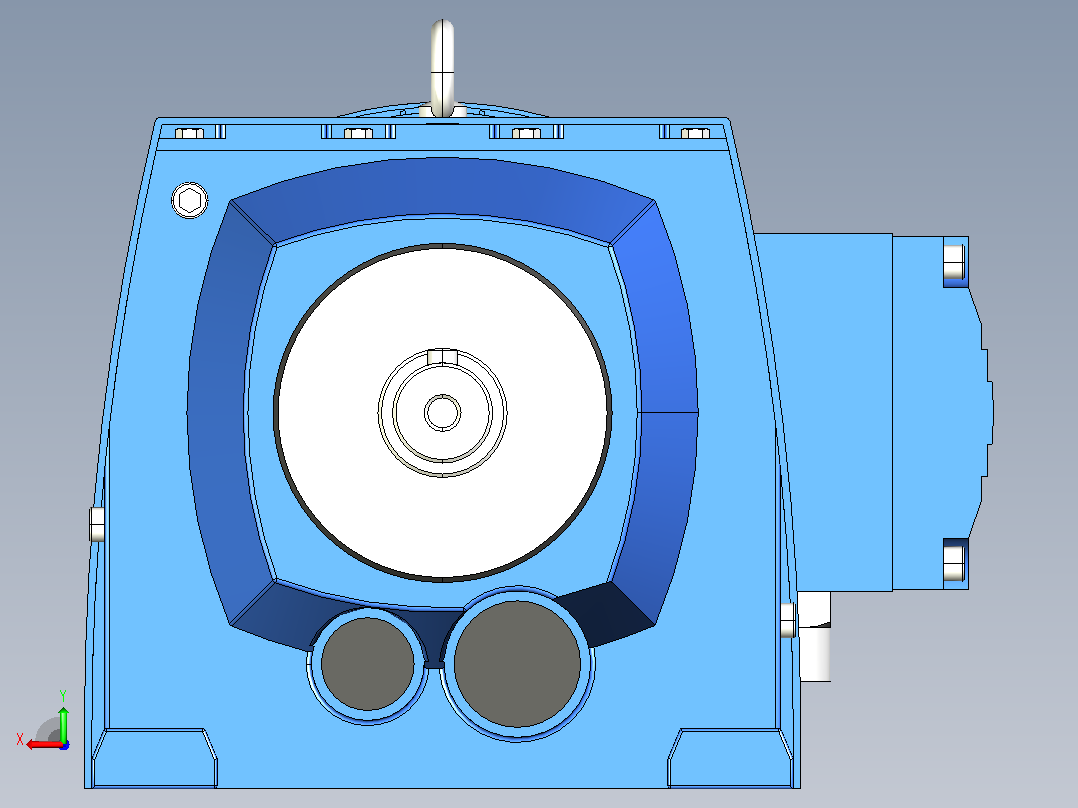
Task: Select the leftmost bolt along the top cover
Action: pyautogui.click(x=189, y=133)
